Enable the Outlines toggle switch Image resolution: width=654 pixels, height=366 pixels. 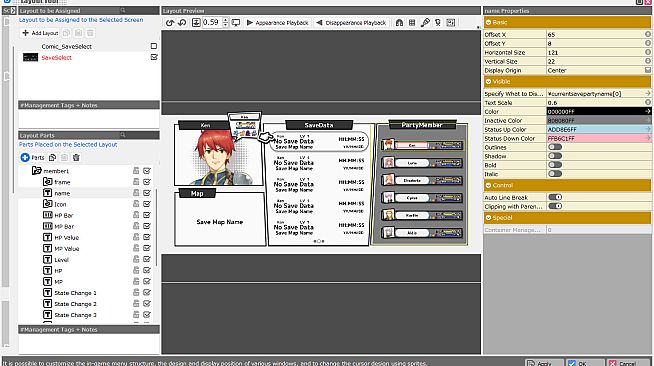coord(555,147)
